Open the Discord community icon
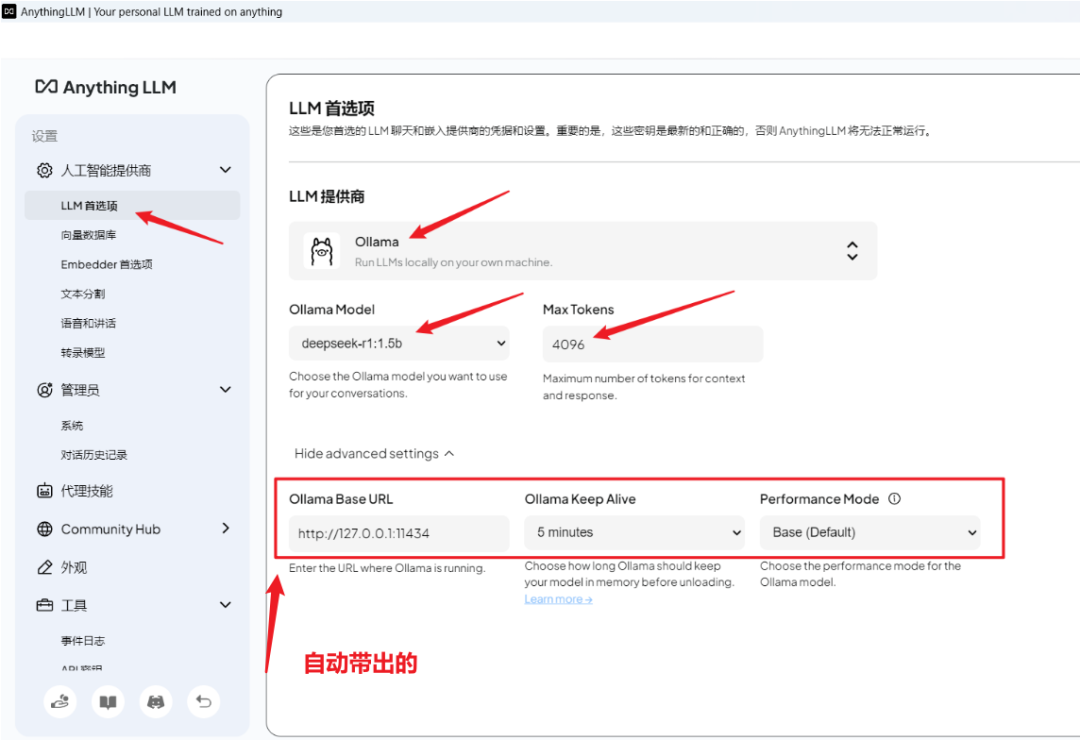Viewport: 1080px width, 740px height. 155,701
